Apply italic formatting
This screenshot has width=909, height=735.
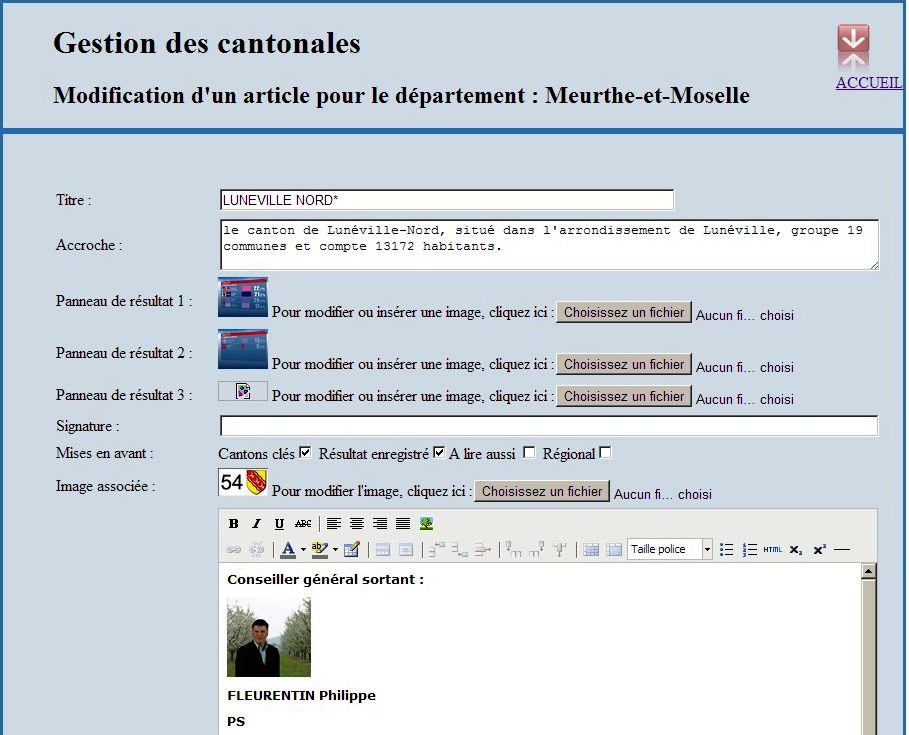point(256,523)
